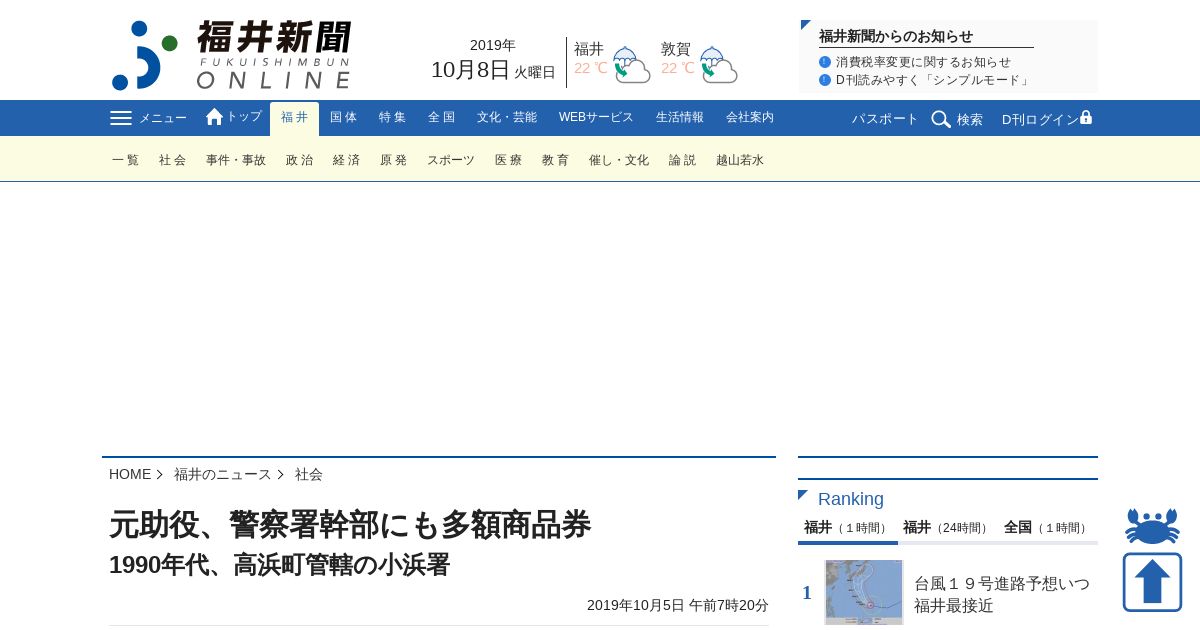Viewport: 1200px width, 630px height.
Task: Select スポーツ category
Action: pos(451,160)
